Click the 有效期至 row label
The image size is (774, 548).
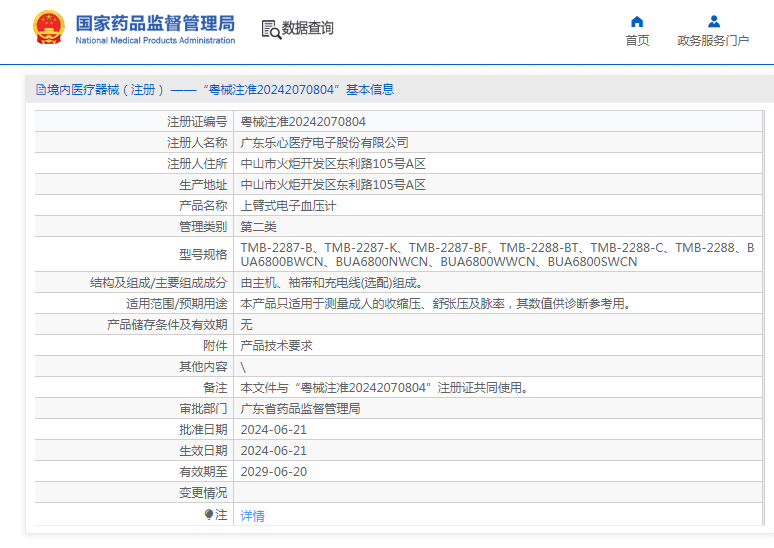coord(203,472)
